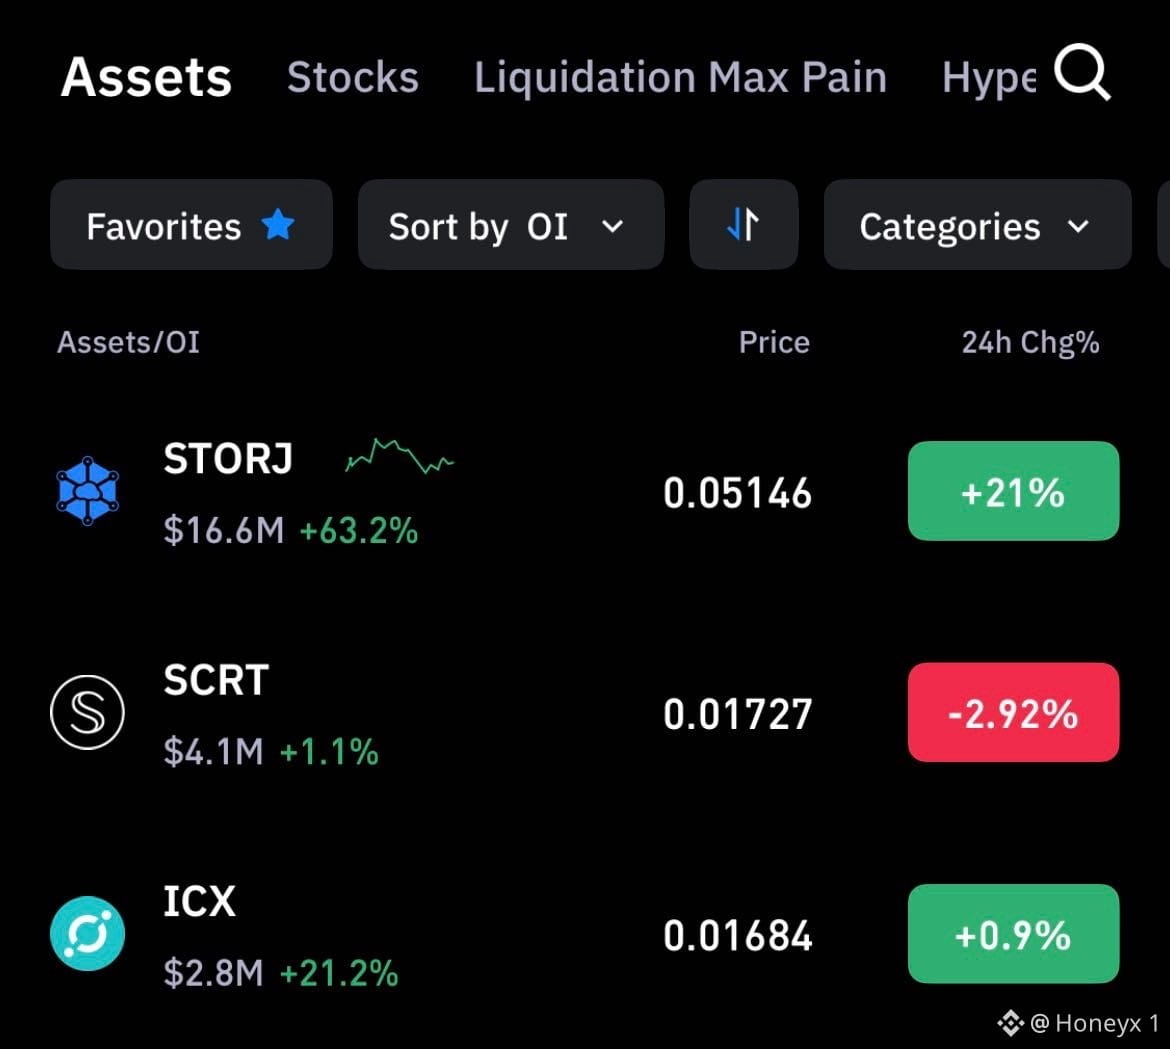Open the Liquidation Max Pain tab
The height and width of the screenshot is (1049, 1170).
681,77
